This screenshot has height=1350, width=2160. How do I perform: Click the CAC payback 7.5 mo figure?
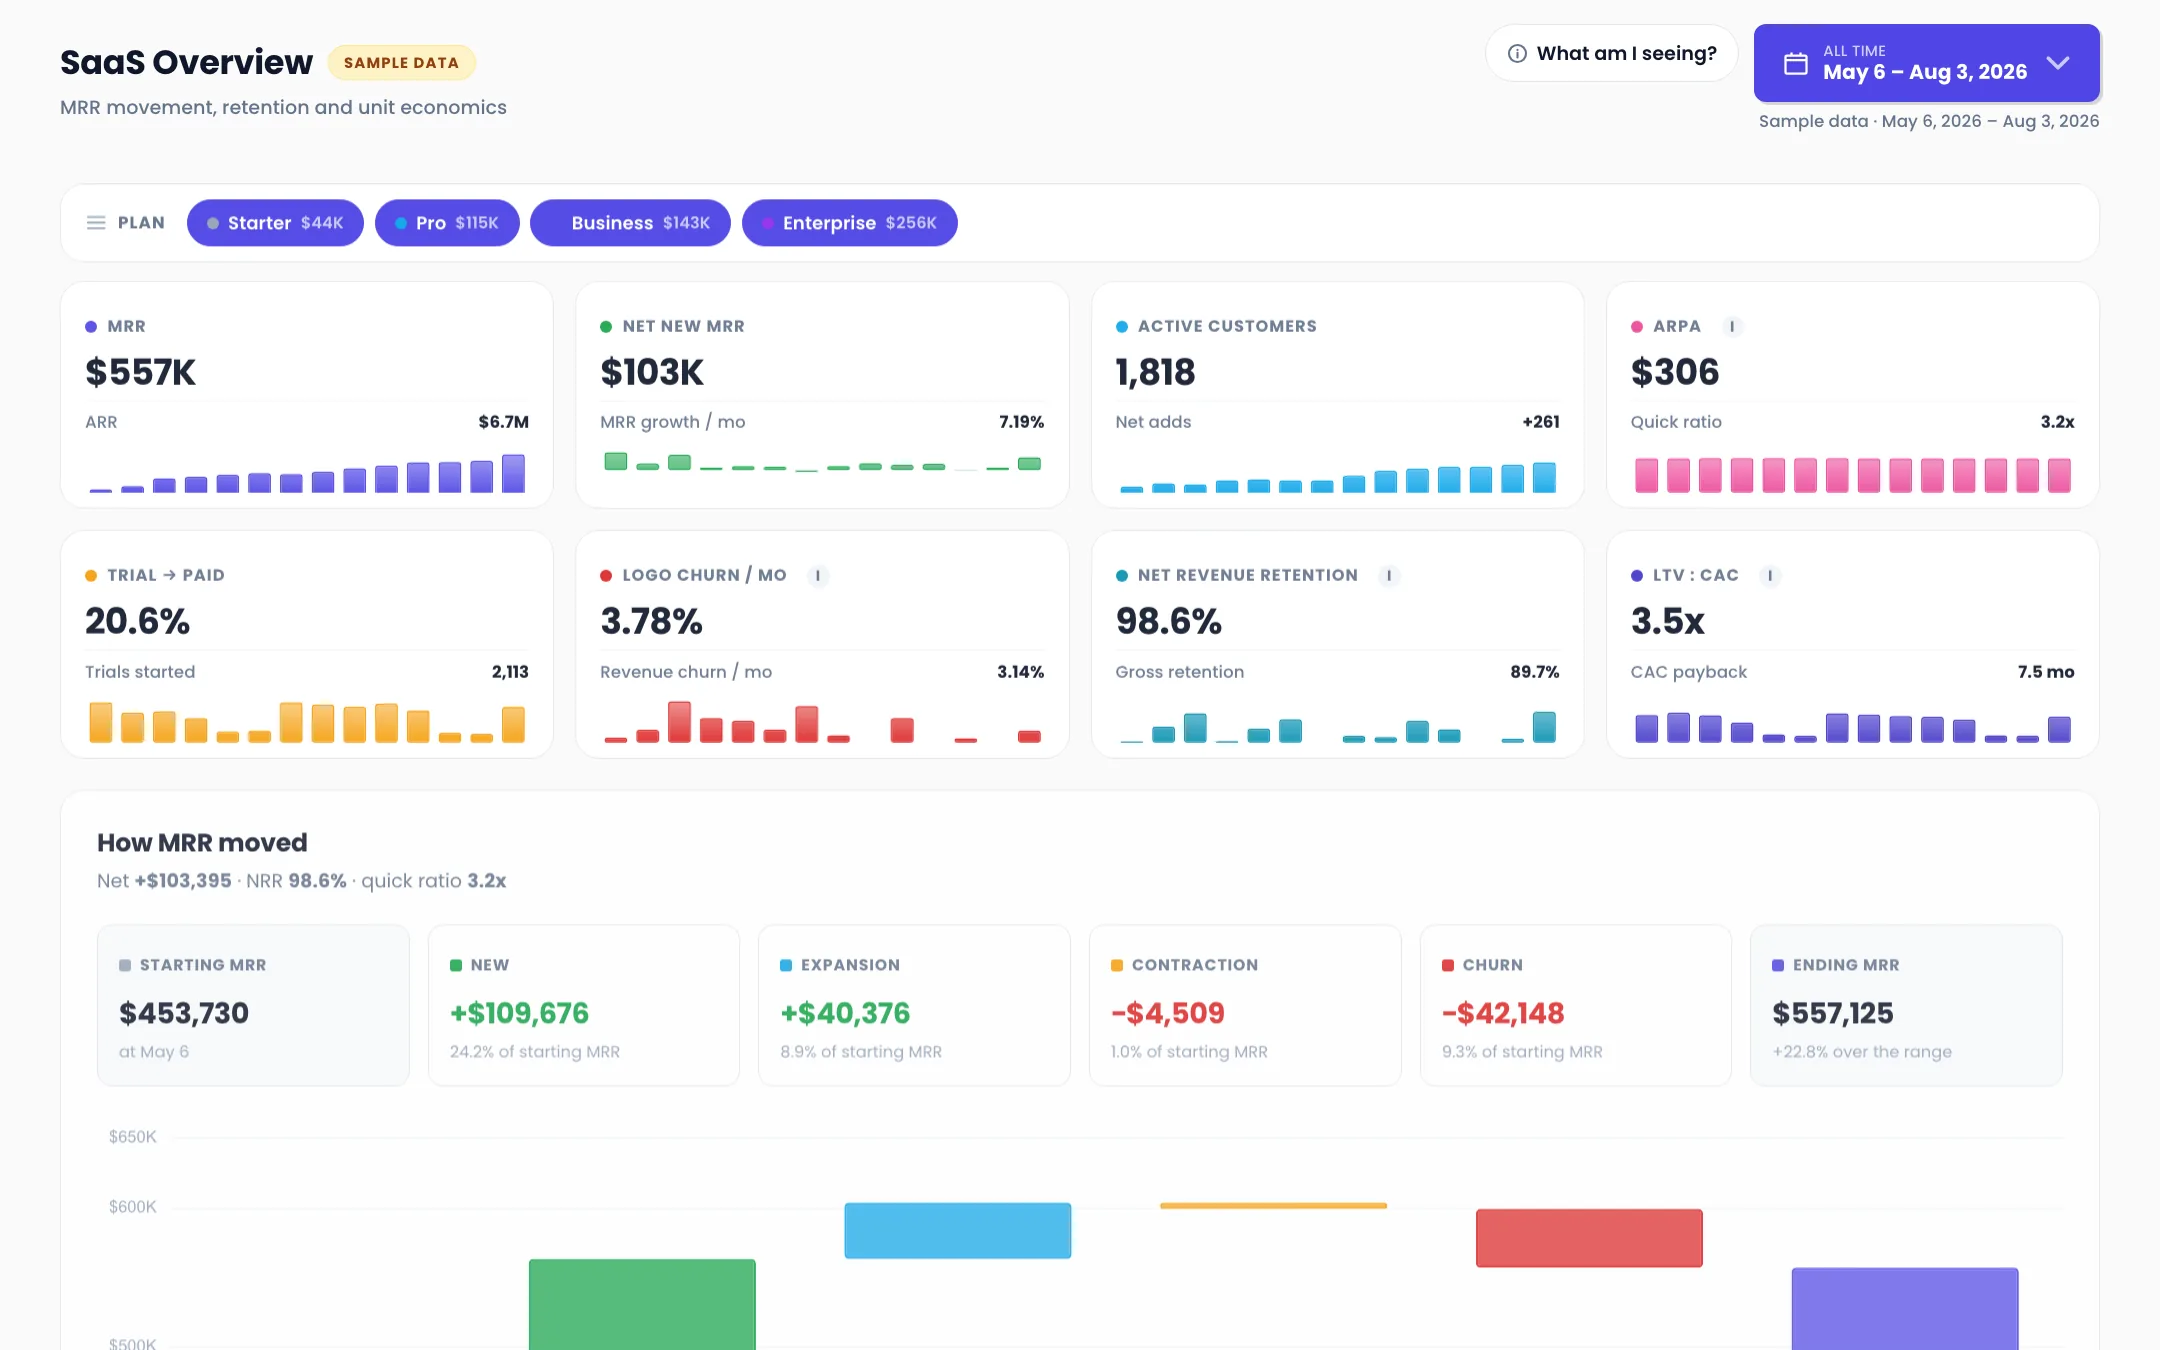tap(2045, 672)
